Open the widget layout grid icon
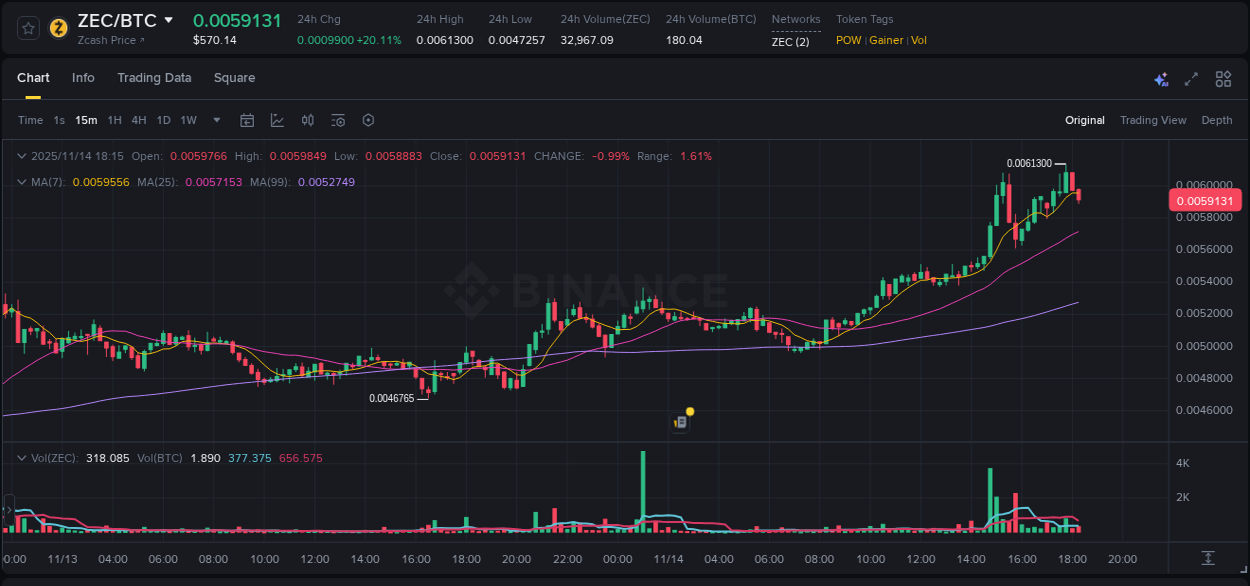This screenshot has width=1250, height=586. [1223, 78]
